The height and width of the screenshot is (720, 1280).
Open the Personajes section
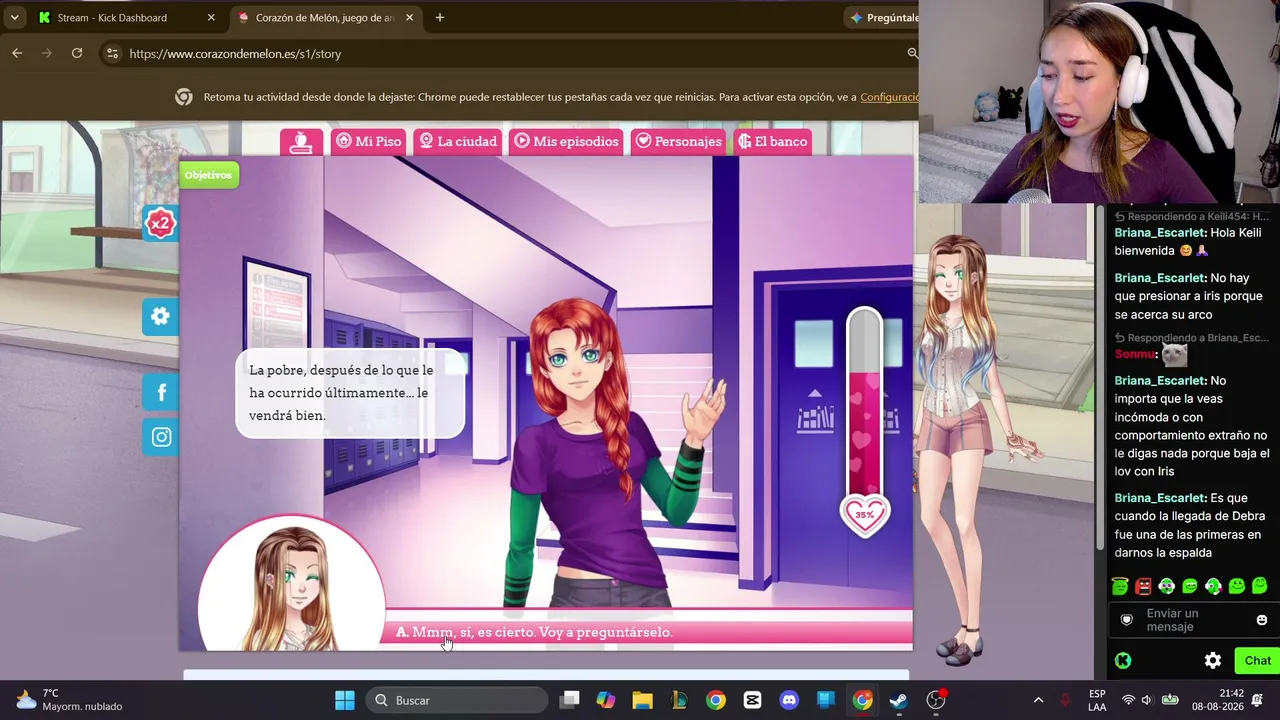(678, 142)
